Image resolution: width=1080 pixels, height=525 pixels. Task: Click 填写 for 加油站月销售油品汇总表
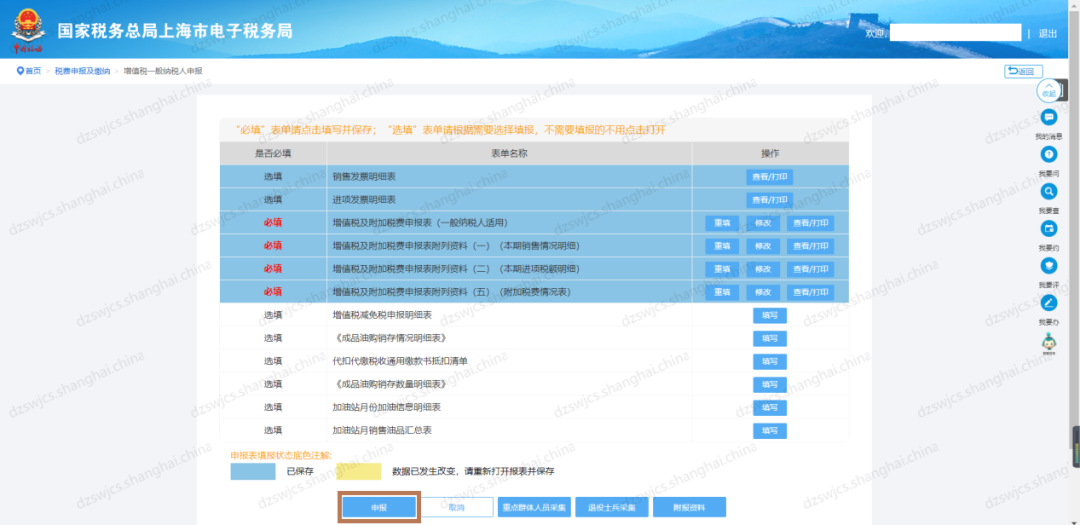pyautogui.click(x=769, y=431)
